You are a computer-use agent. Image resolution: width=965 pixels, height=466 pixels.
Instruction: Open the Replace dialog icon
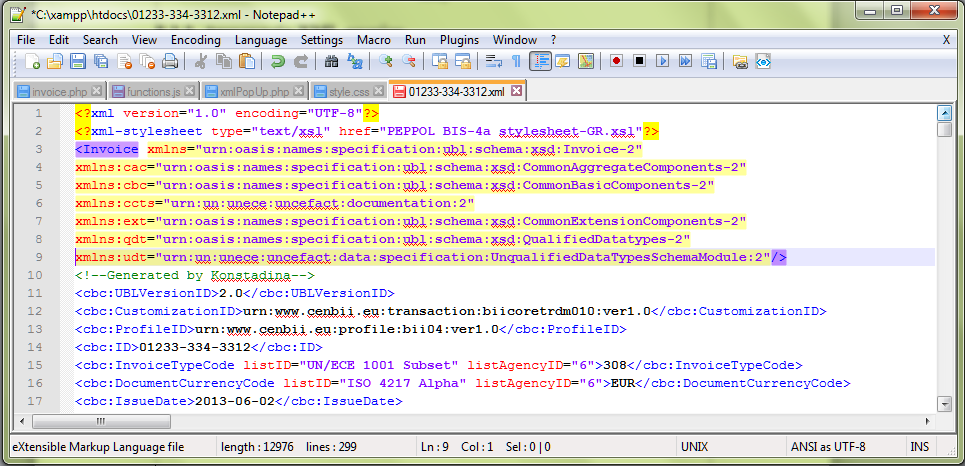tap(354, 62)
